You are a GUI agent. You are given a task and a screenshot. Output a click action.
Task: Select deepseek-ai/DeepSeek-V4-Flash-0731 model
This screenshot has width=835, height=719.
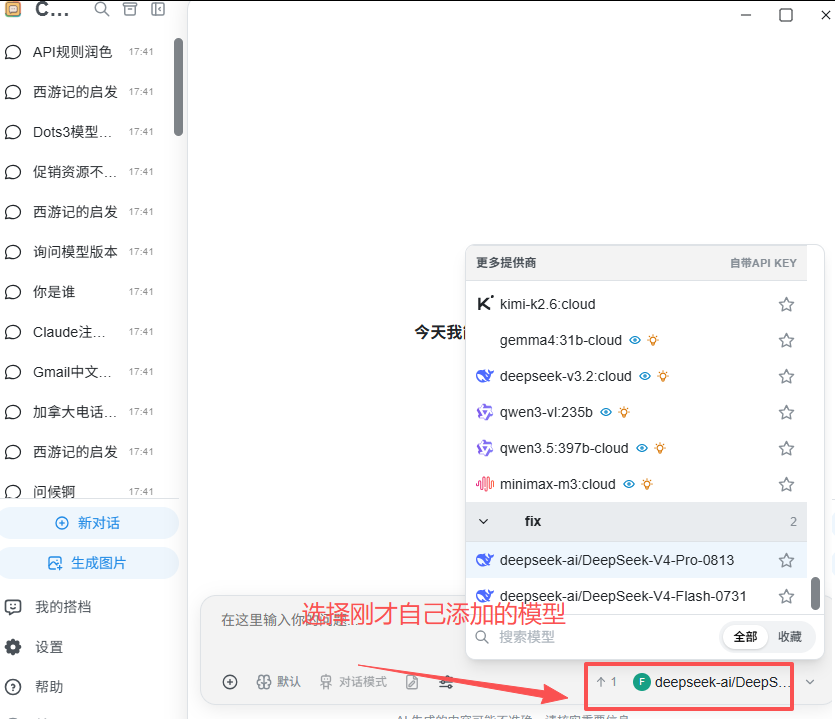(636, 596)
